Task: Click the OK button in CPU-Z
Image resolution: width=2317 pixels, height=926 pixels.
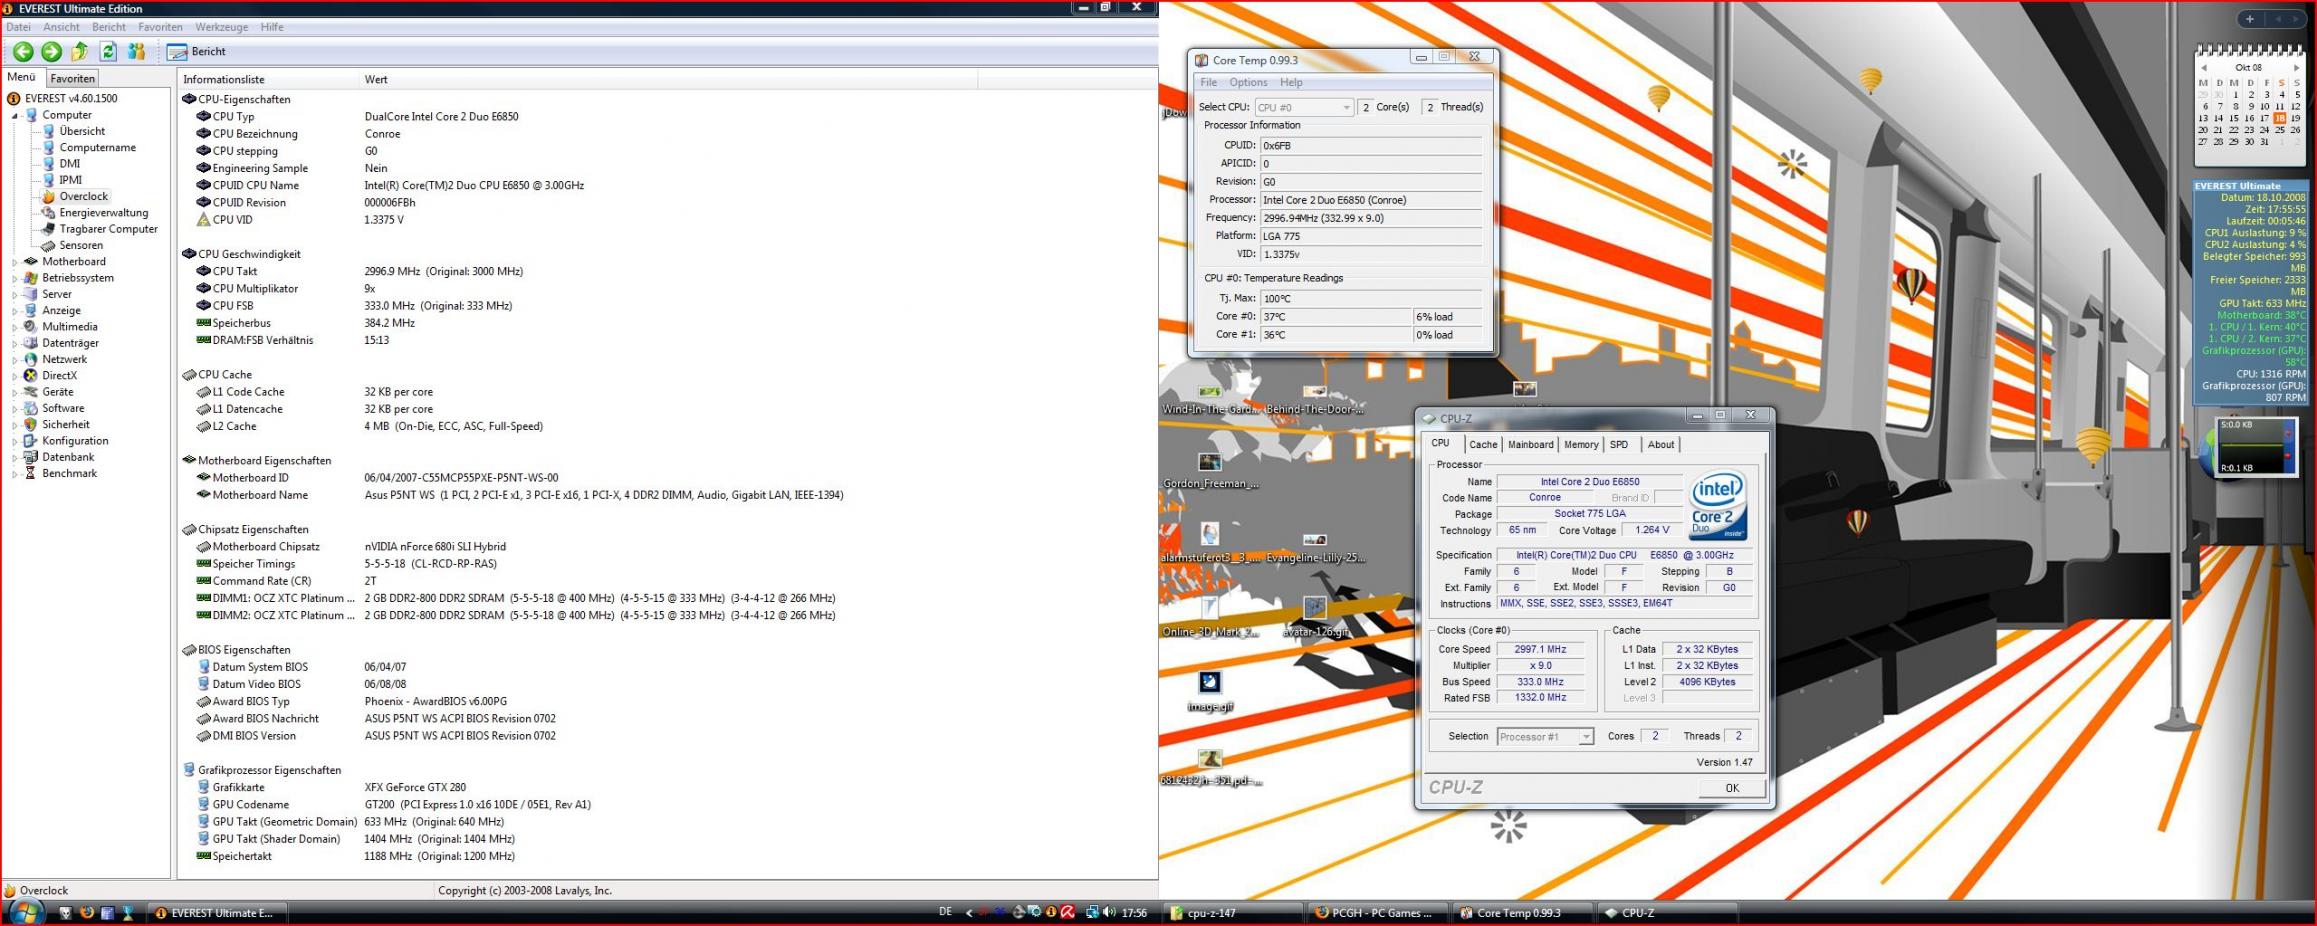Action: click(1732, 788)
